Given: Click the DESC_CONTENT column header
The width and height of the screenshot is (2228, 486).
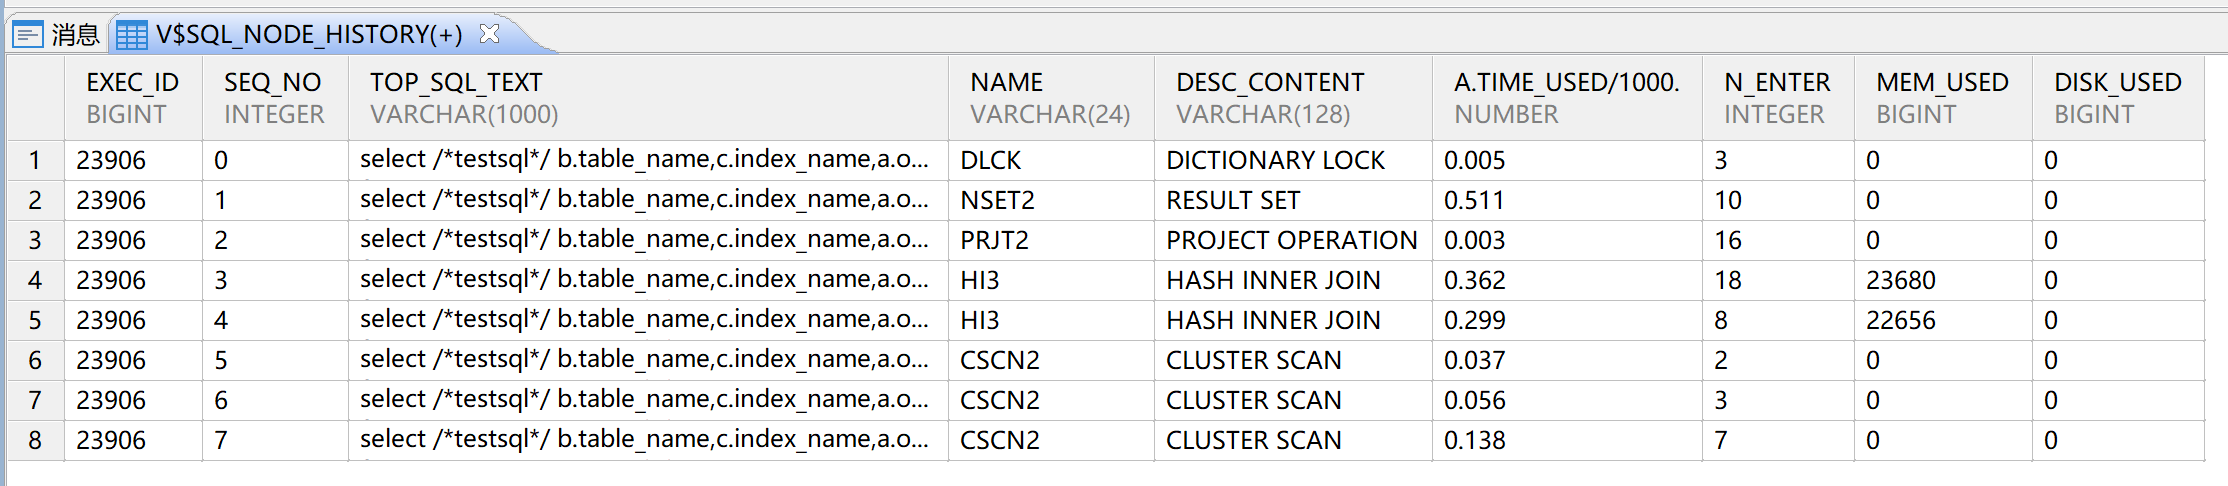Looking at the screenshot, I should point(1293,98).
